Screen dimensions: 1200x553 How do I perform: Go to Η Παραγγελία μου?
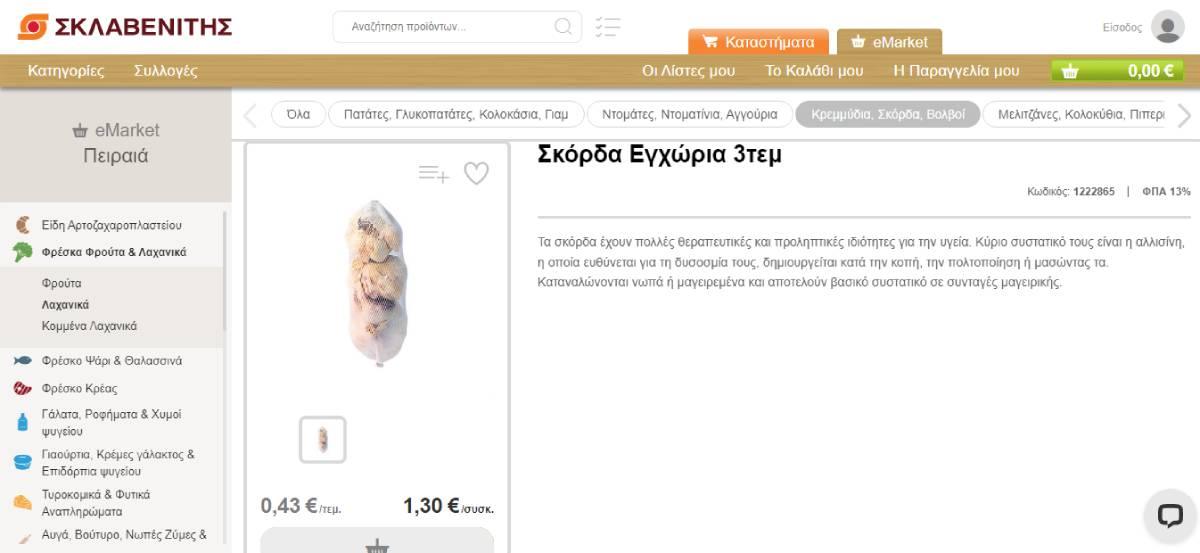956,71
